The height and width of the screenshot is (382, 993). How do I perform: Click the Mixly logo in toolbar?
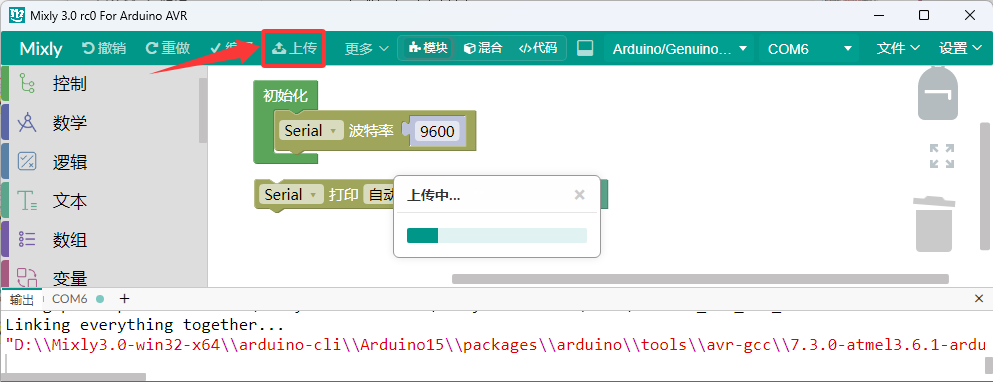point(41,49)
